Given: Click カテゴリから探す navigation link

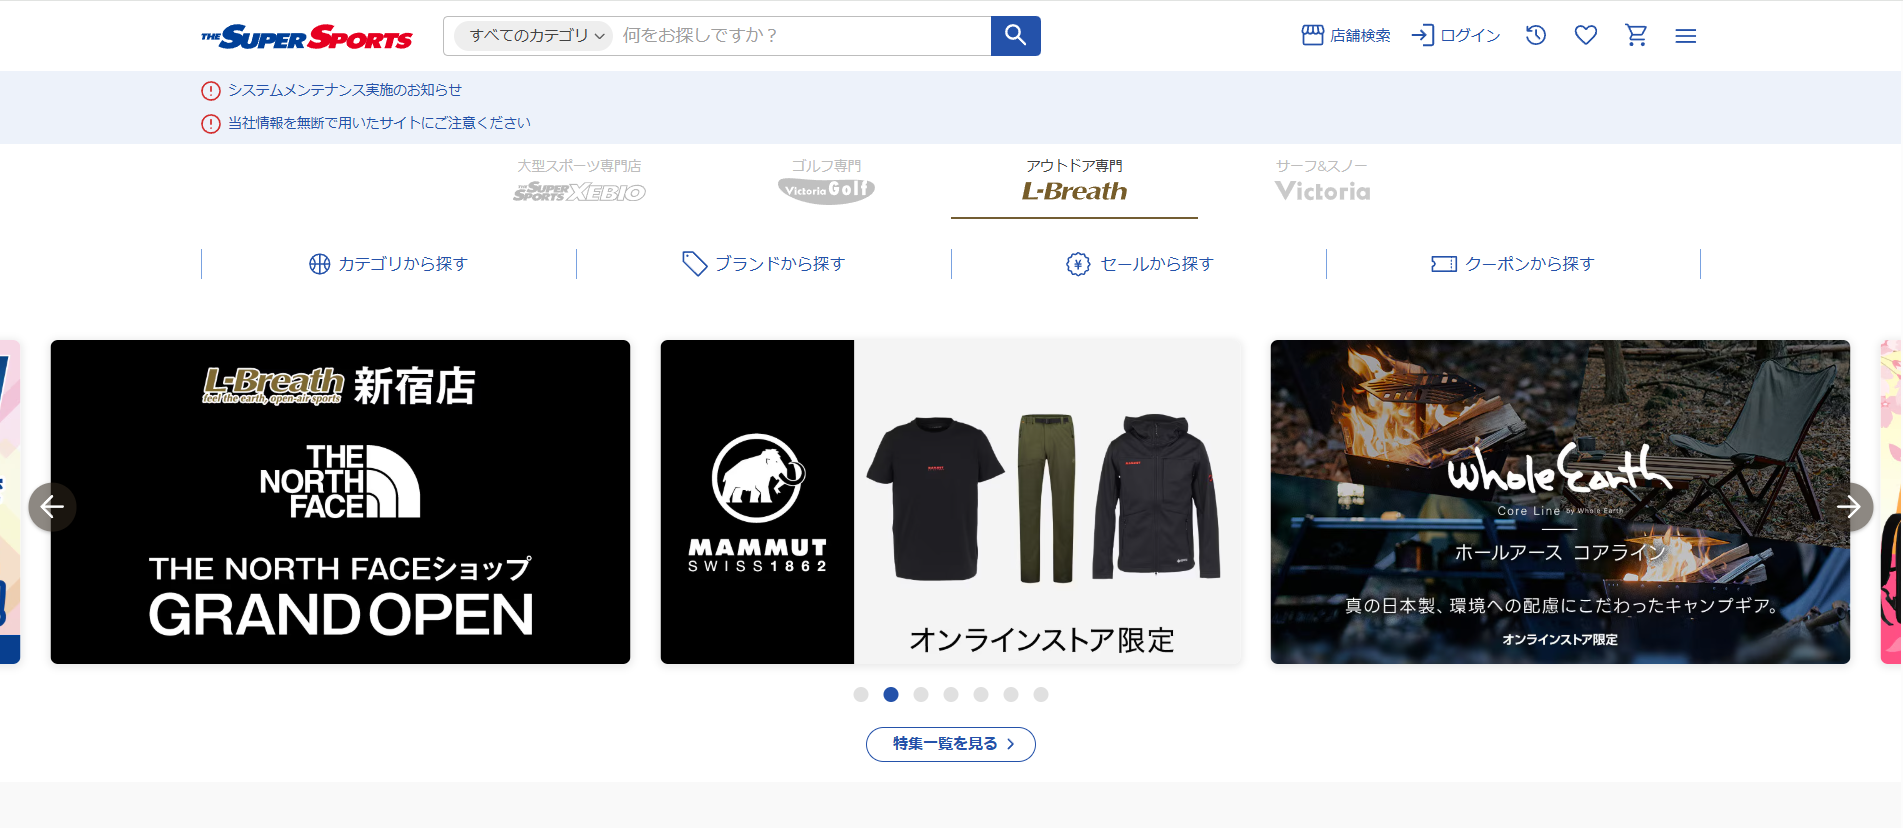Looking at the screenshot, I should tap(389, 264).
